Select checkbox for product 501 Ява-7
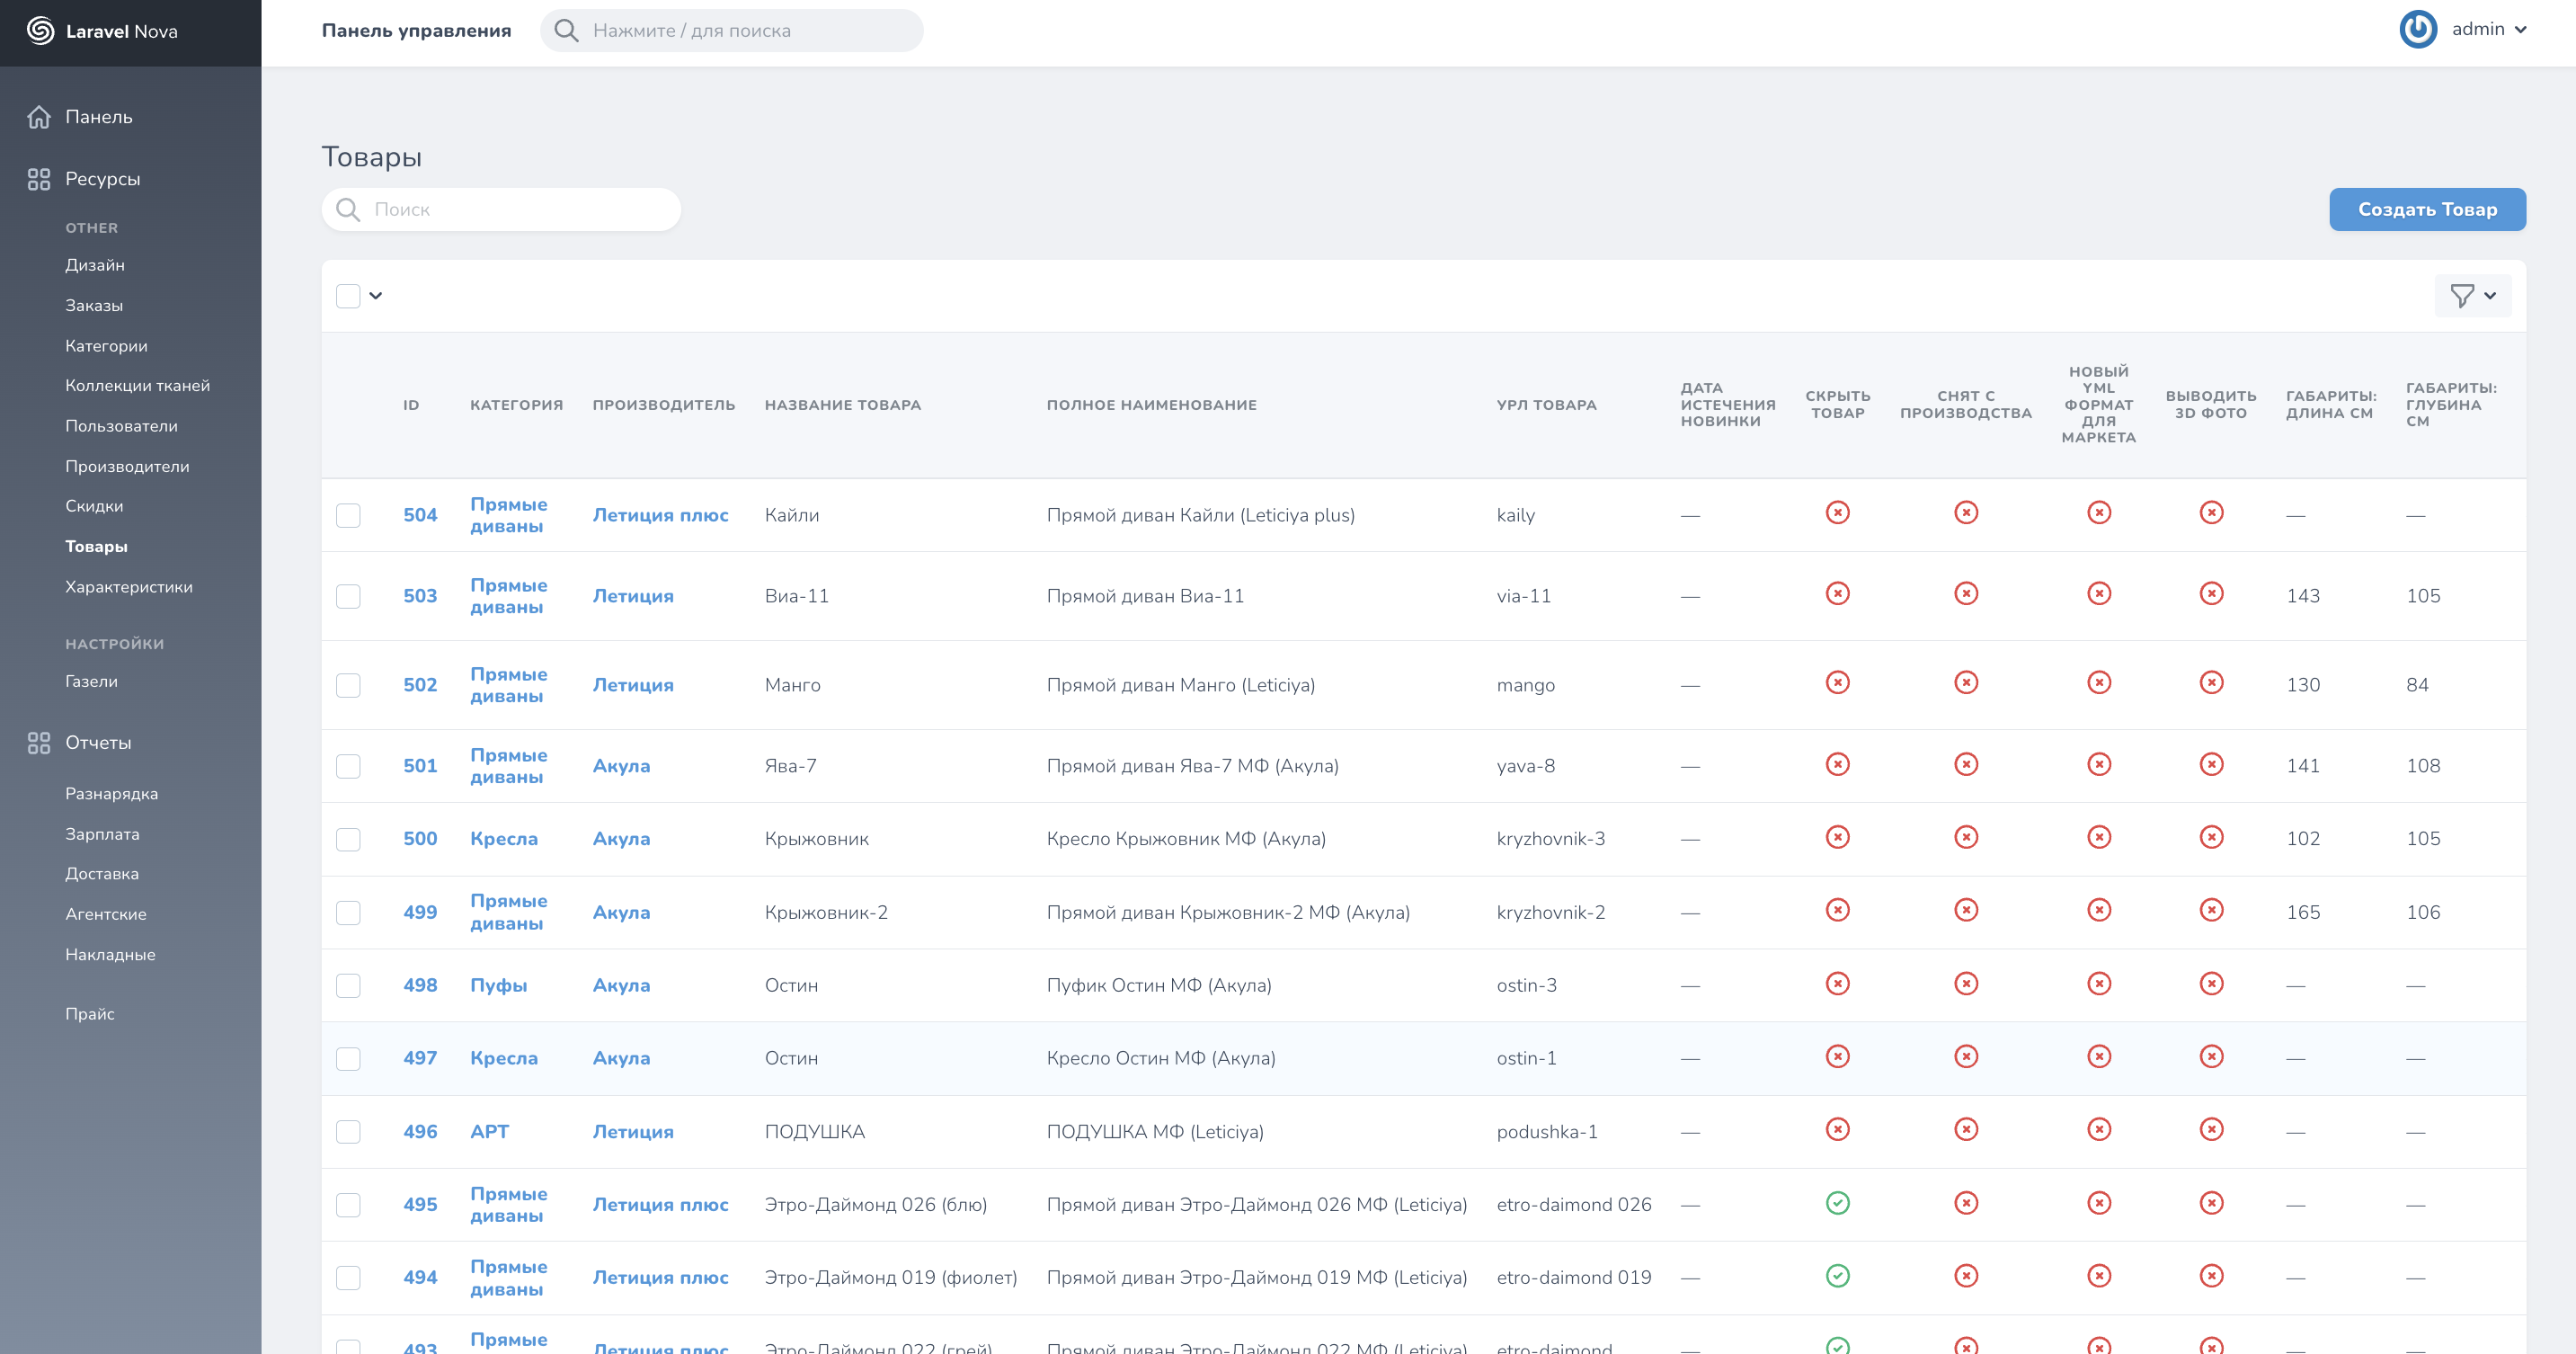The height and width of the screenshot is (1354, 2576). (348, 767)
